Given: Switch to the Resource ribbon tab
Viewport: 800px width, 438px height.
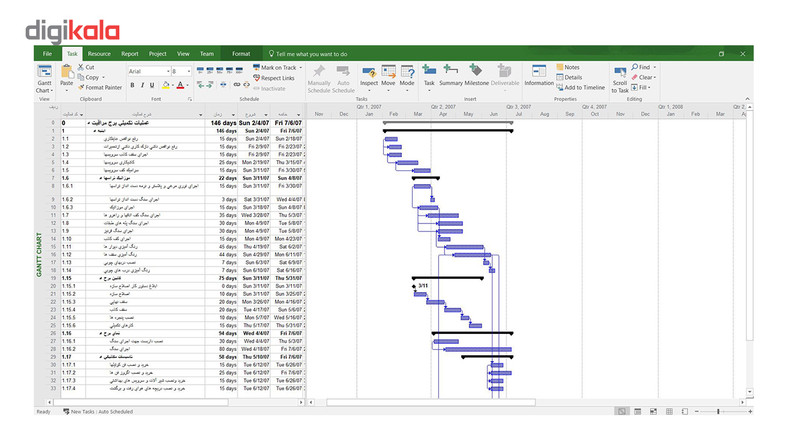Looking at the screenshot, I should 99,54.
